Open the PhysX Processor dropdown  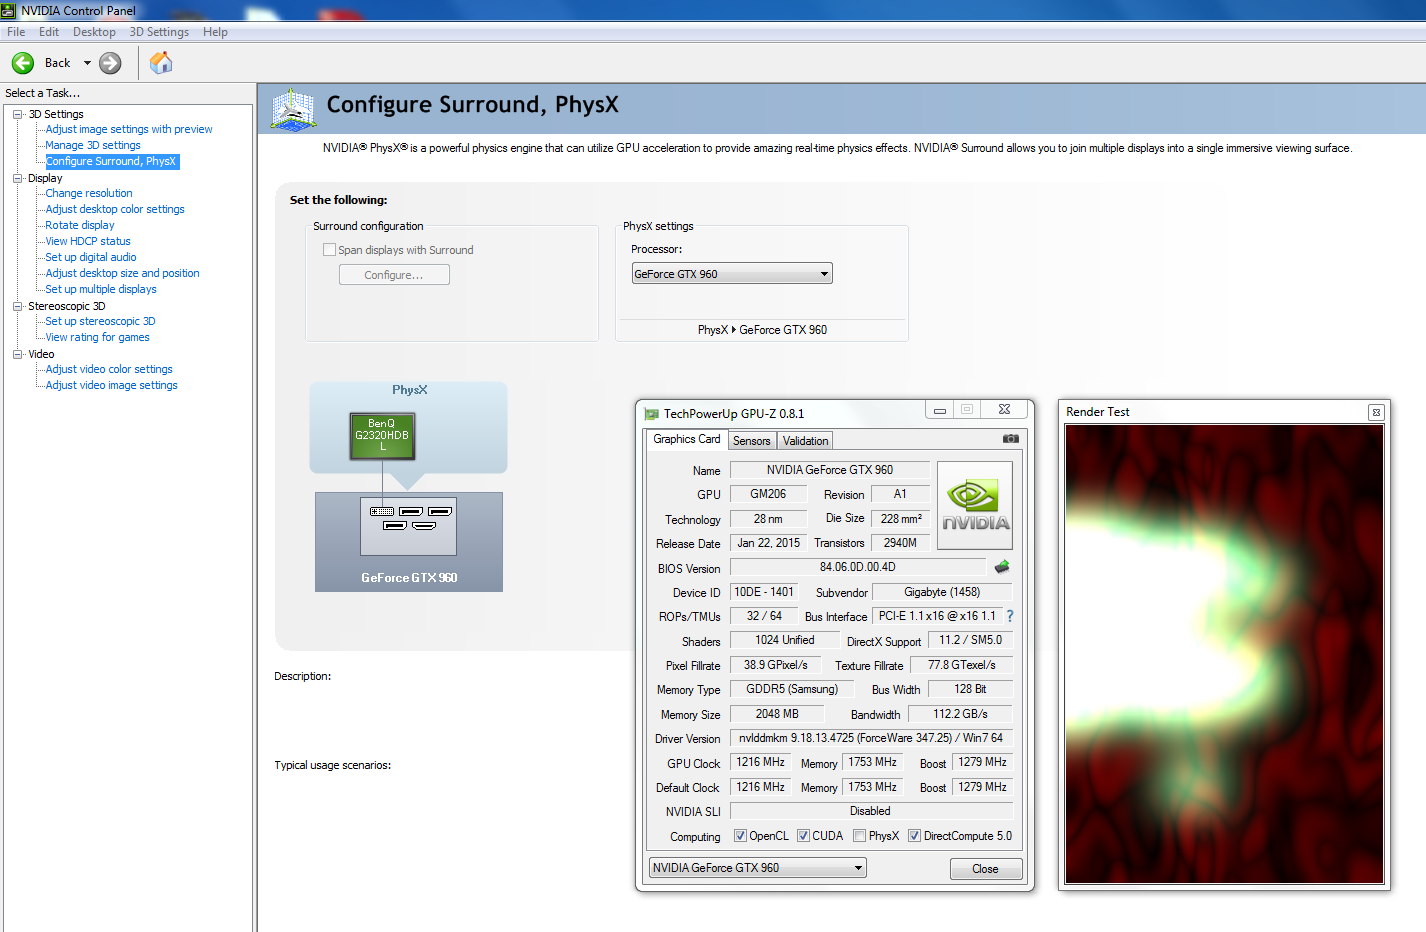coord(732,274)
